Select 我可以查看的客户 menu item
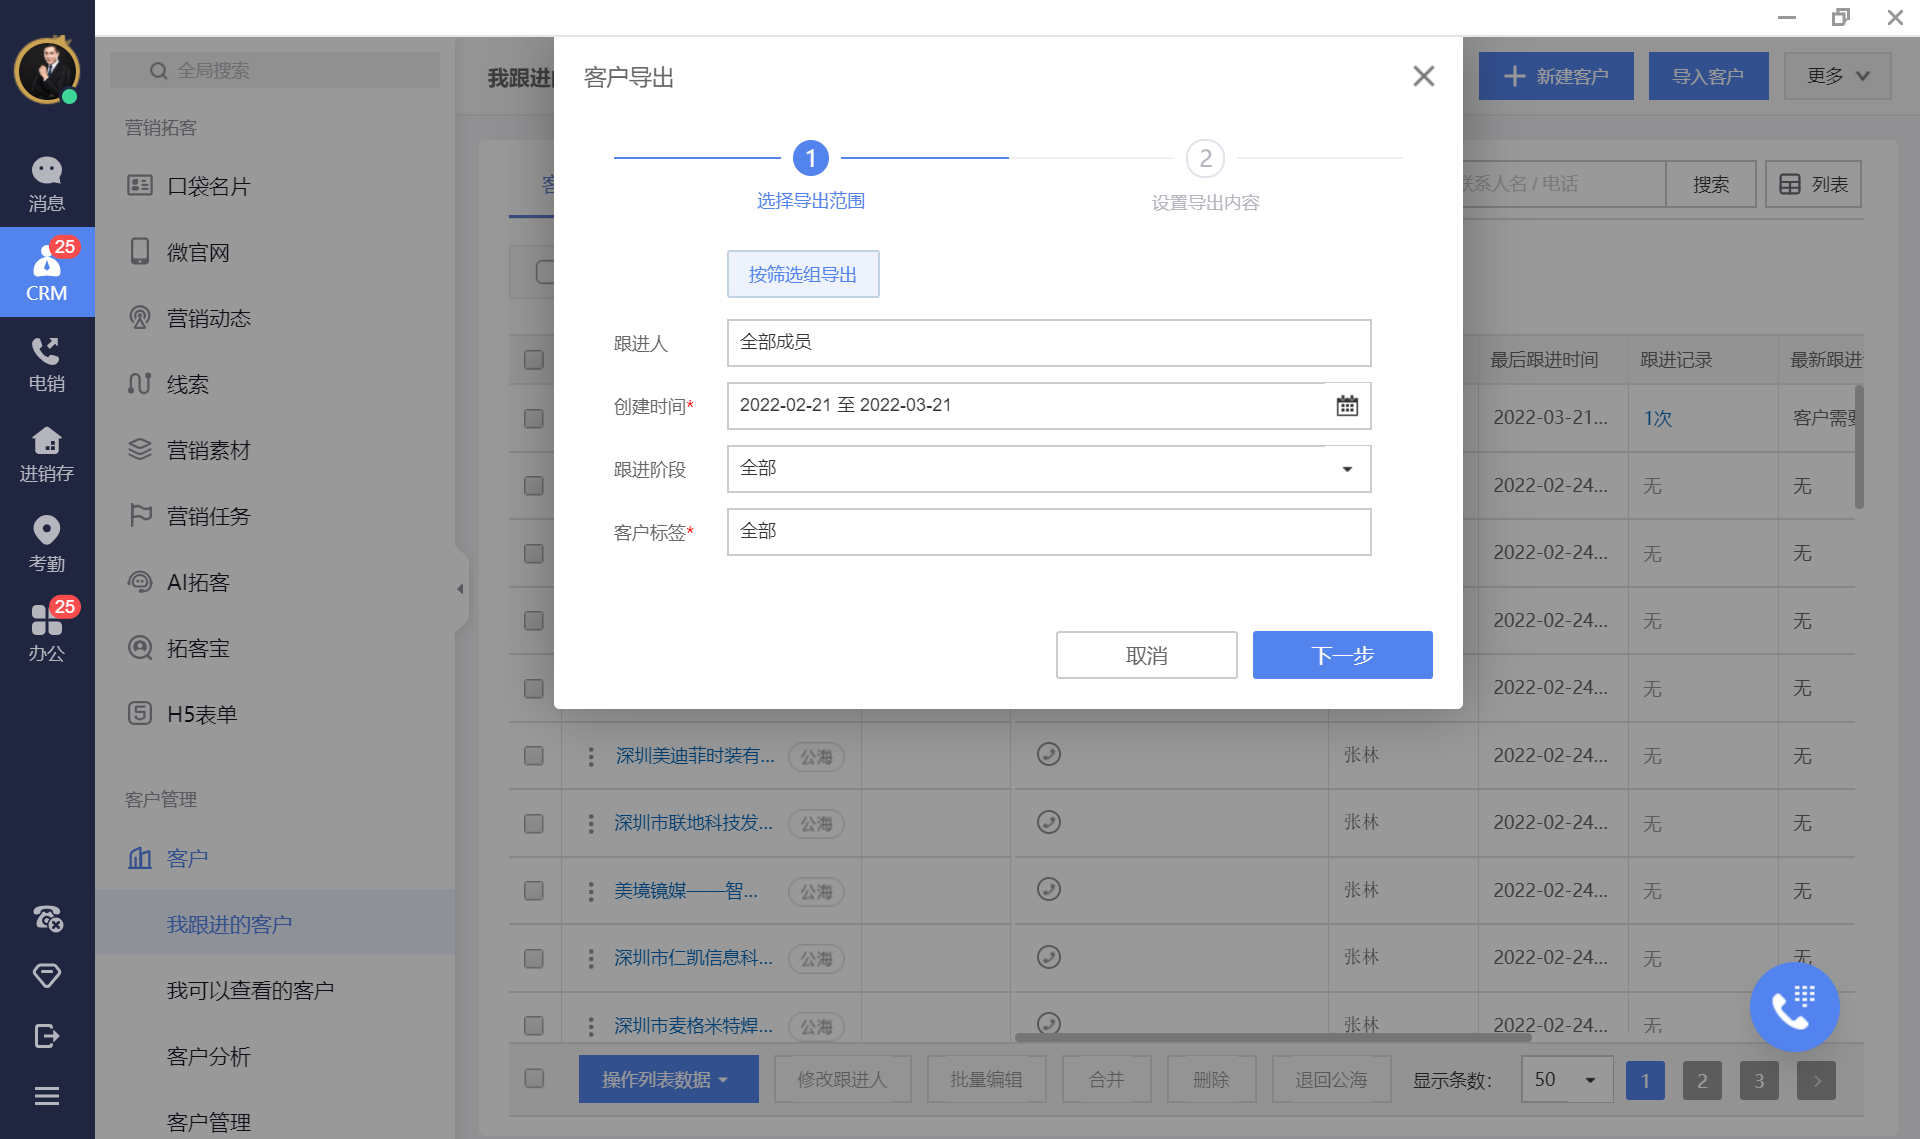 [250, 990]
